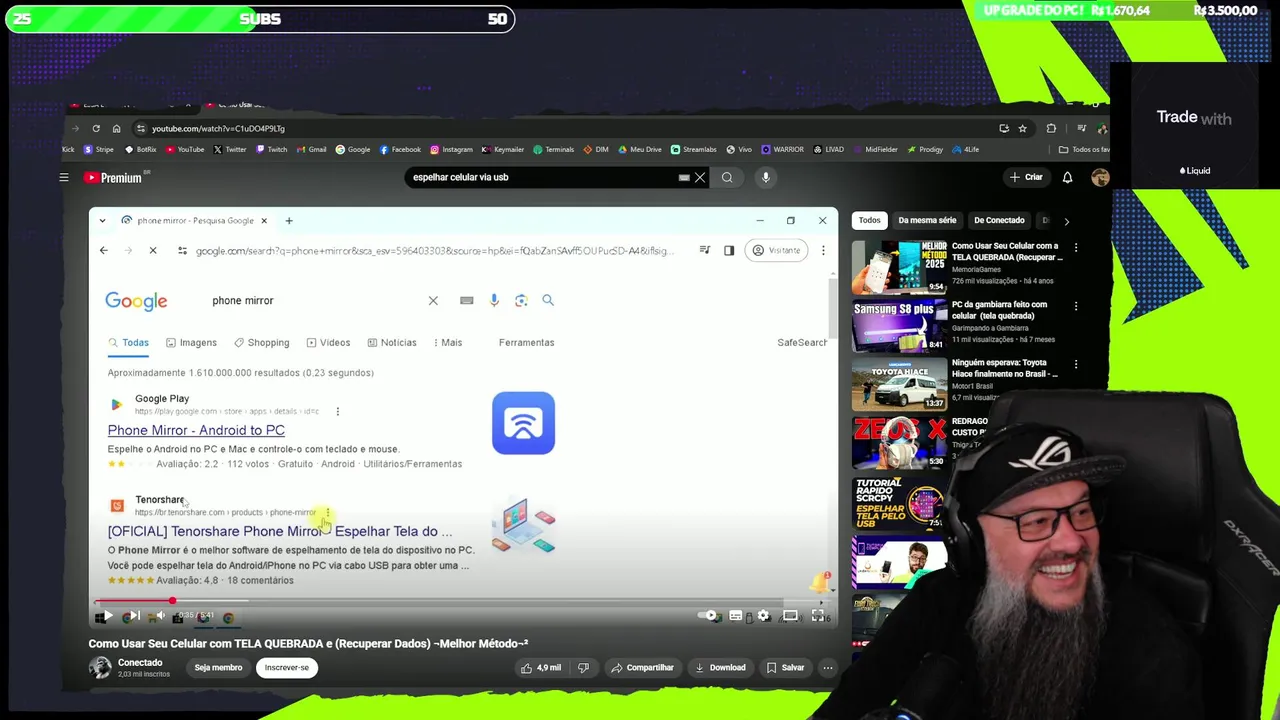Open options menu for 'PC da gambiarra' suggestion
The height and width of the screenshot is (720, 1280).
pos(1076,306)
